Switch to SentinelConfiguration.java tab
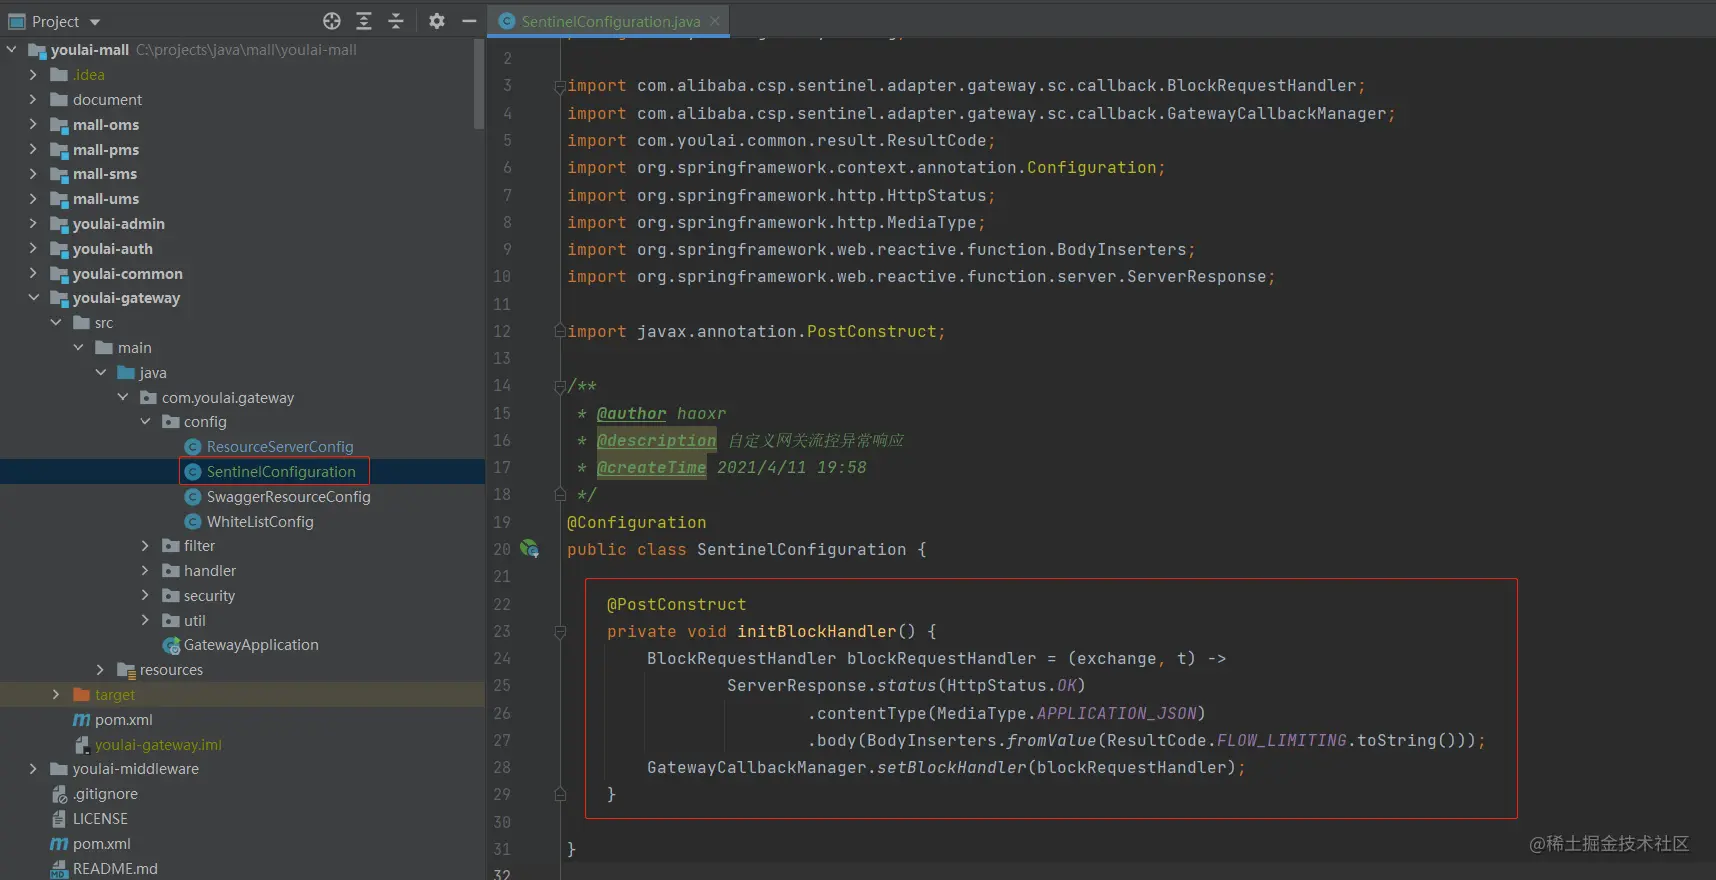This screenshot has height=880, width=1716. 610,21
